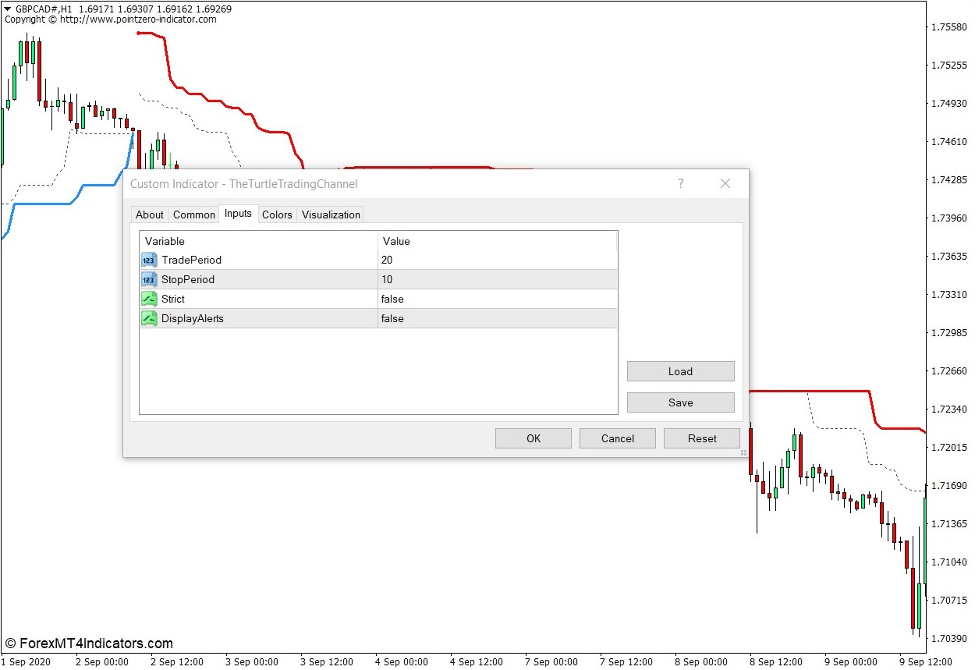Click the question mark help icon

point(681,184)
